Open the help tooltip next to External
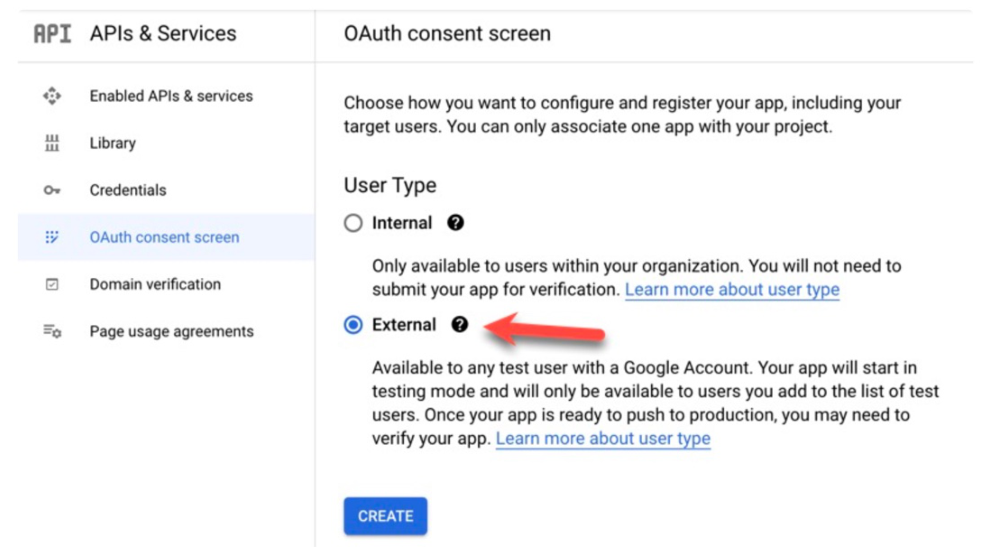Image resolution: width=992 pixels, height=548 pixels. (x=460, y=325)
